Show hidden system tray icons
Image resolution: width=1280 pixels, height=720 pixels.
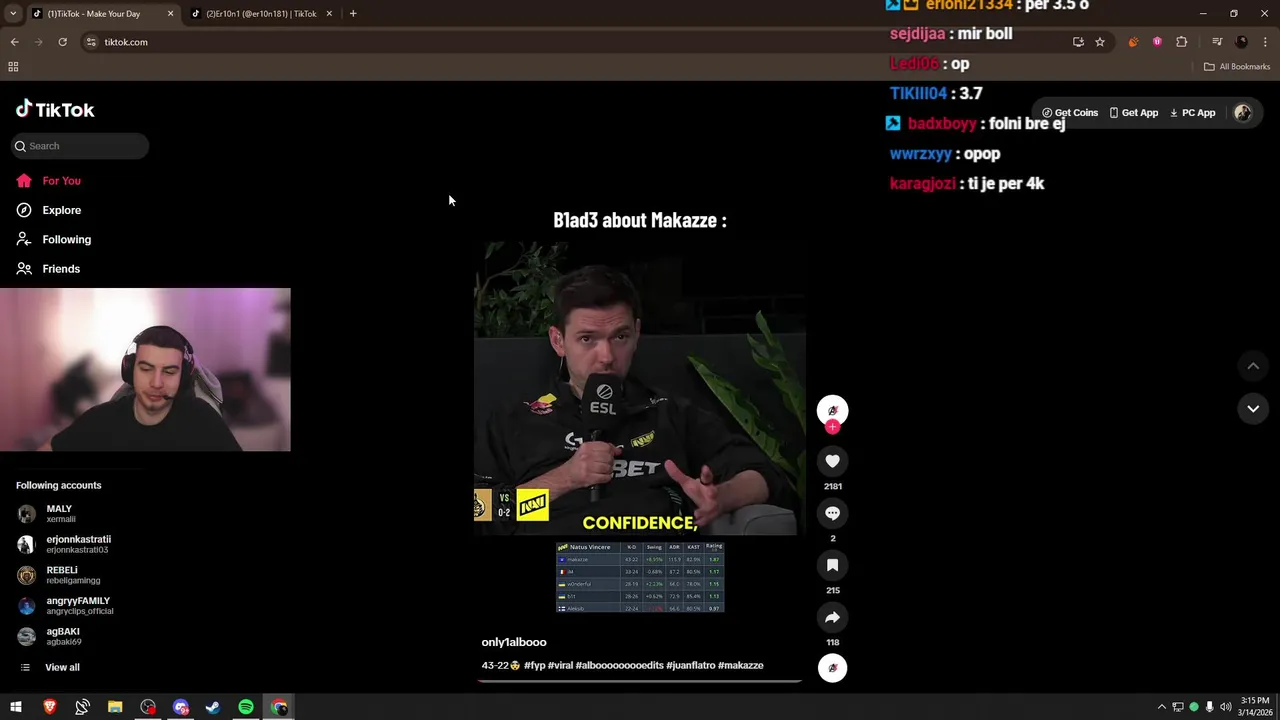pyautogui.click(x=1161, y=707)
